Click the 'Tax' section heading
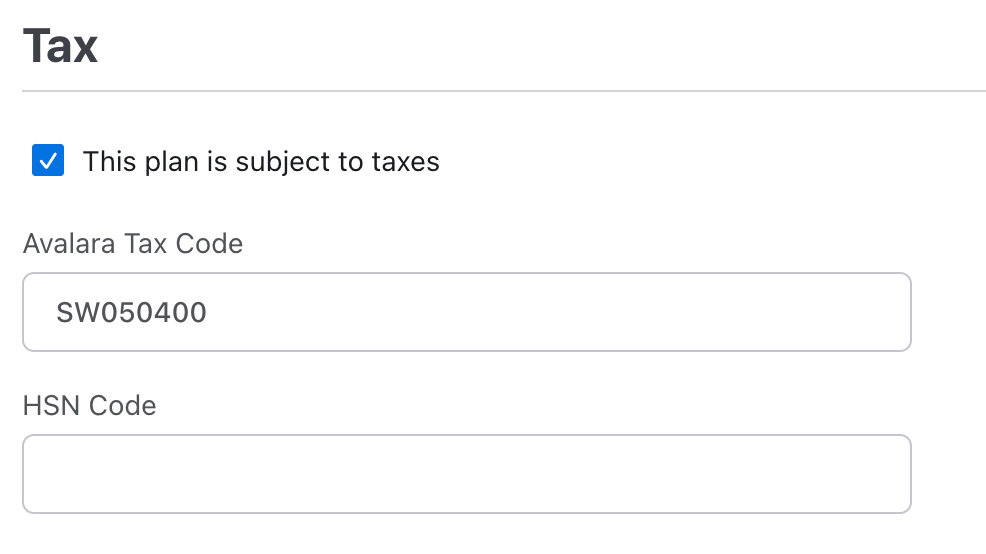The width and height of the screenshot is (986, 554). (60, 46)
